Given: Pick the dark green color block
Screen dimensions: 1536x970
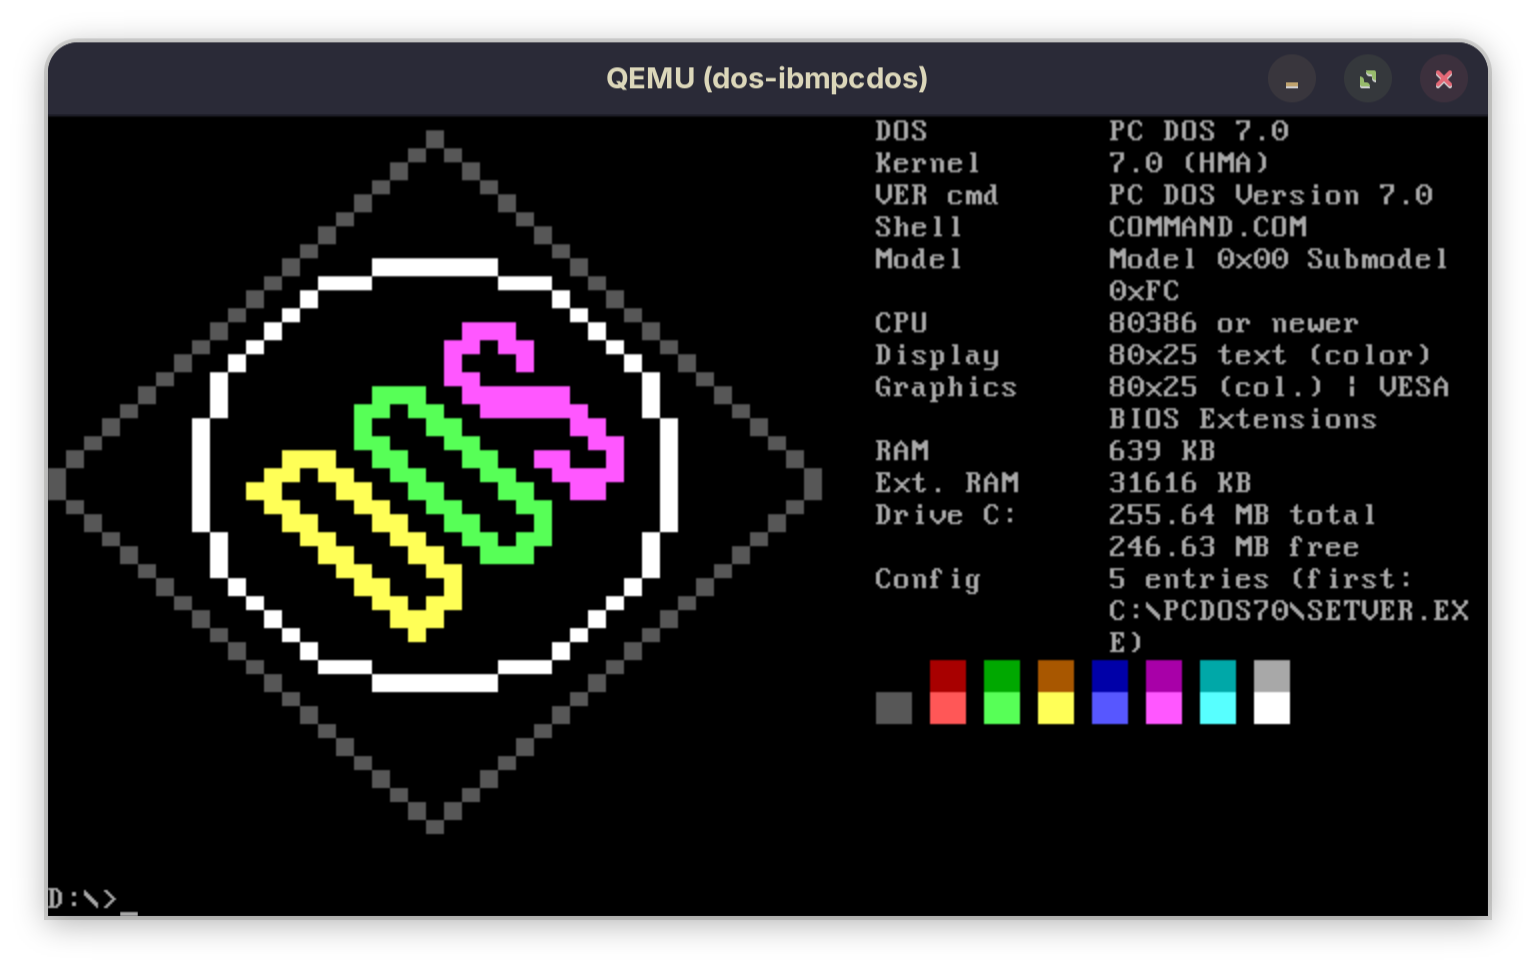Looking at the screenshot, I should pyautogui.click(x=1002, y=676).
